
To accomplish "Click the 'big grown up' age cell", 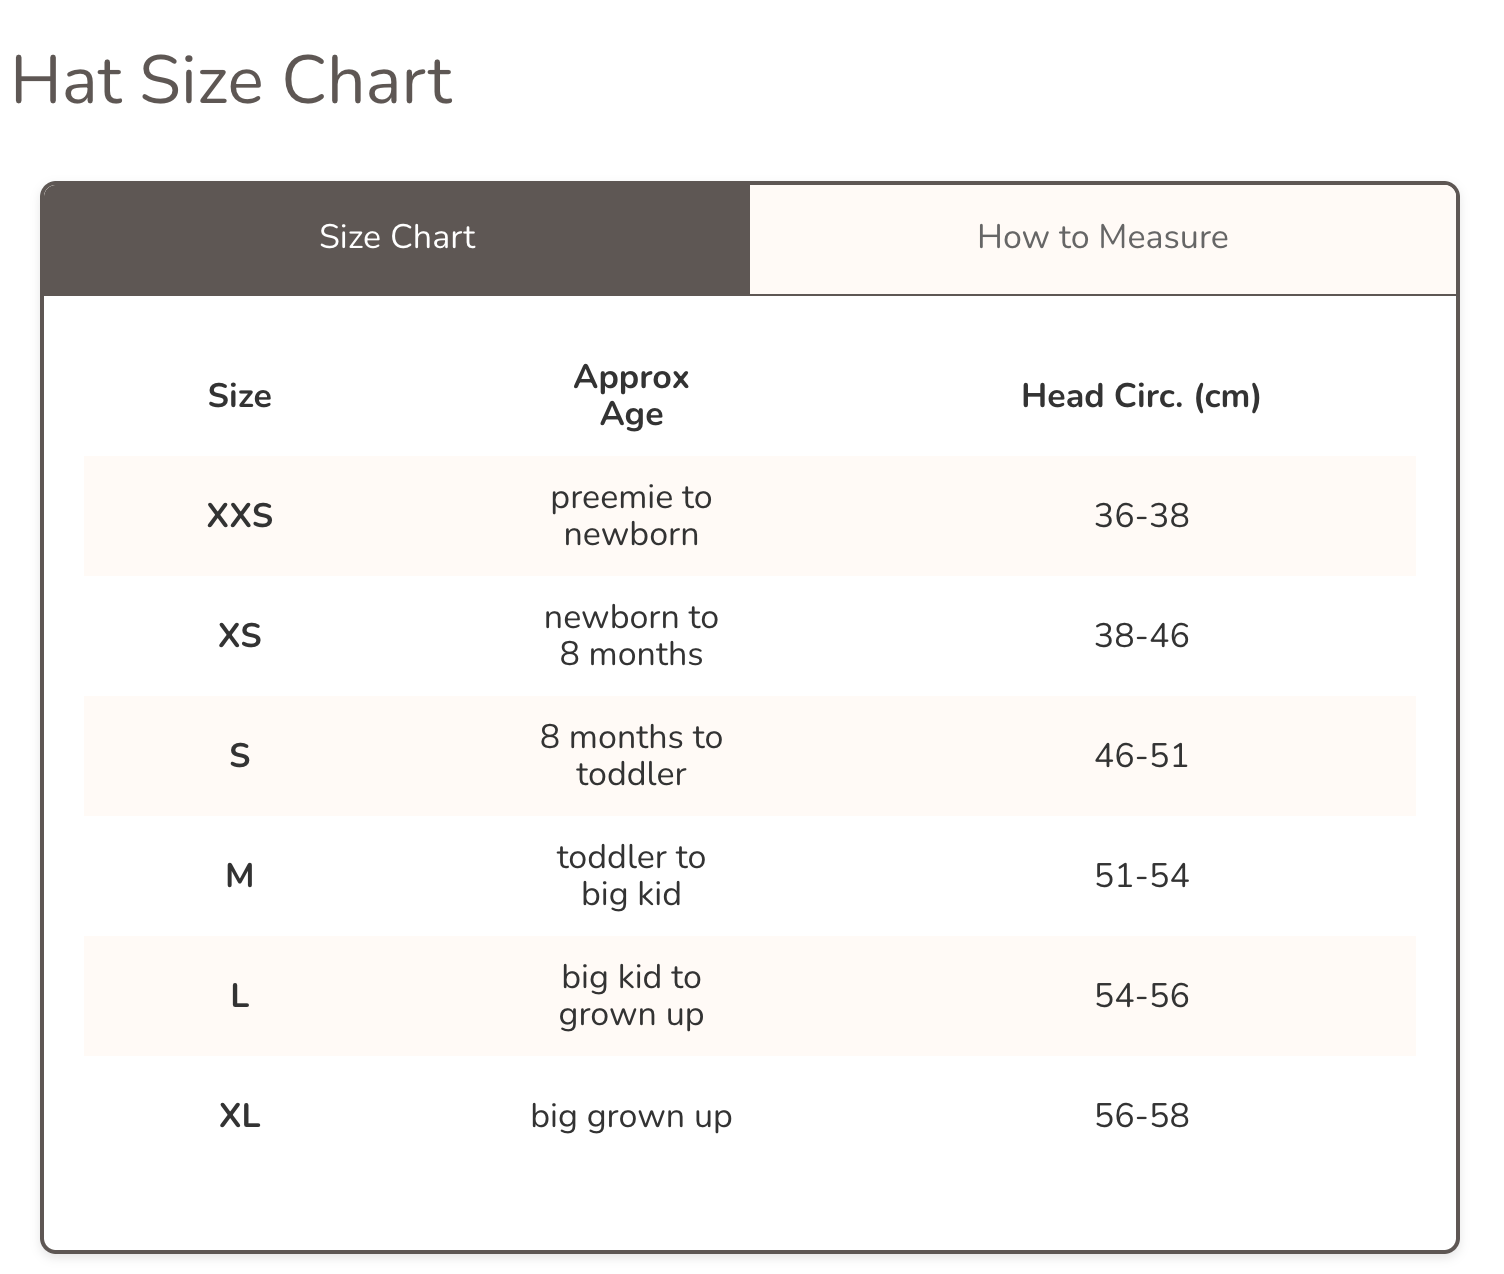I will click(631, 1116).
